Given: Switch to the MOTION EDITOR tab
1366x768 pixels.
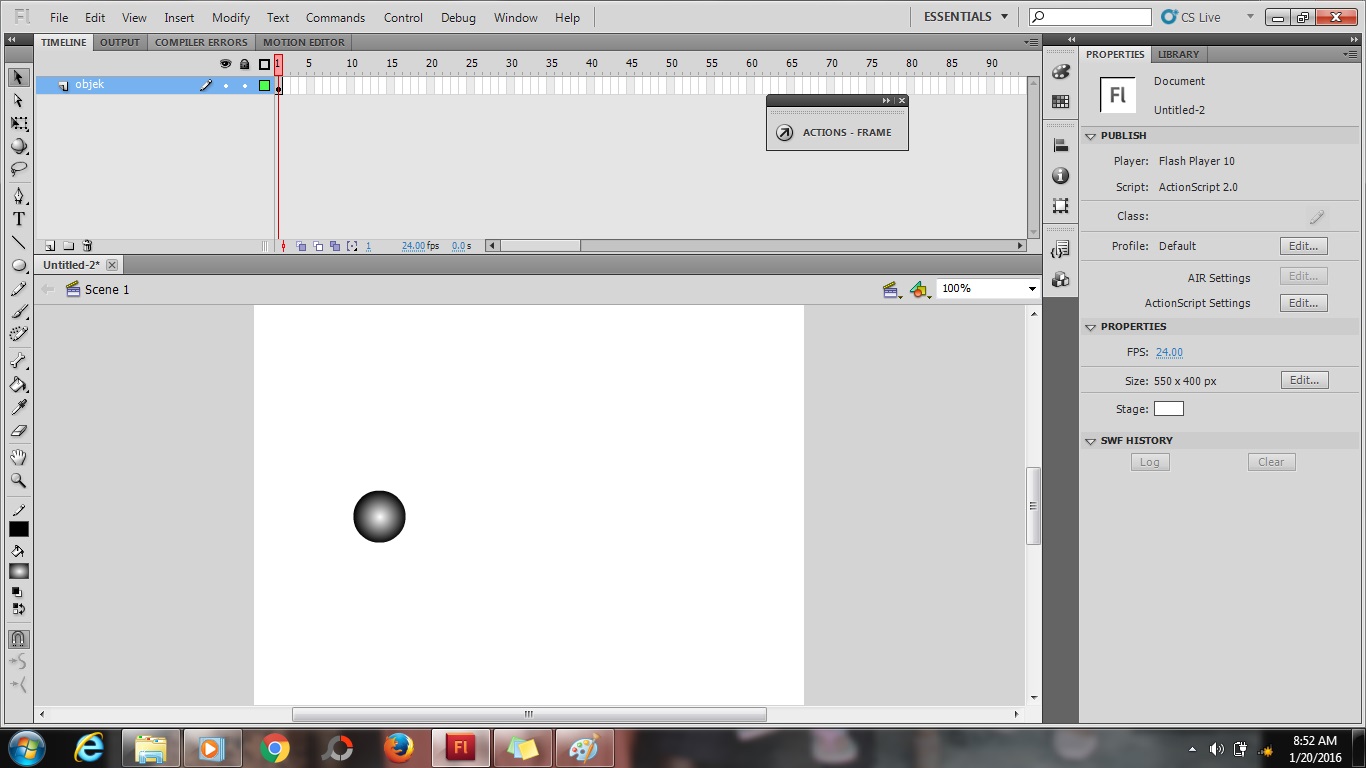Looking at the screenshot, I should click(x=303, y=42).
